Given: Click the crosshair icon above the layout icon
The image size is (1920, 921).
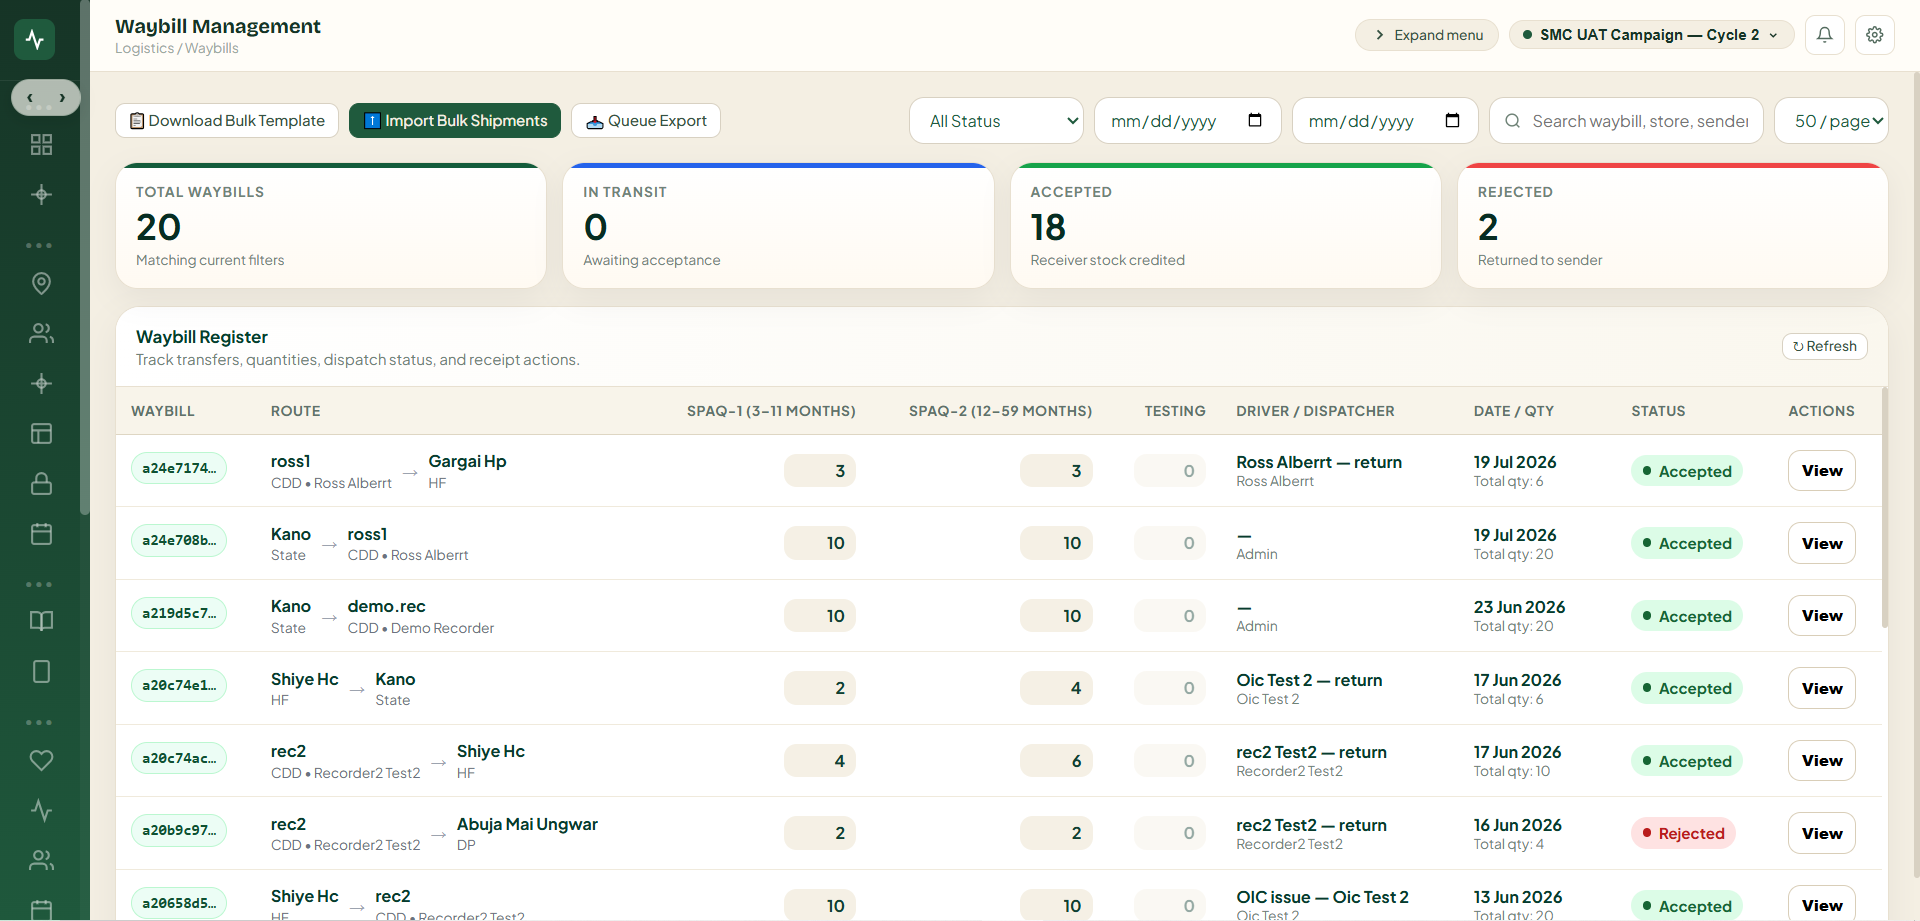Looking at the screenshot, I should tap(41, 384).
